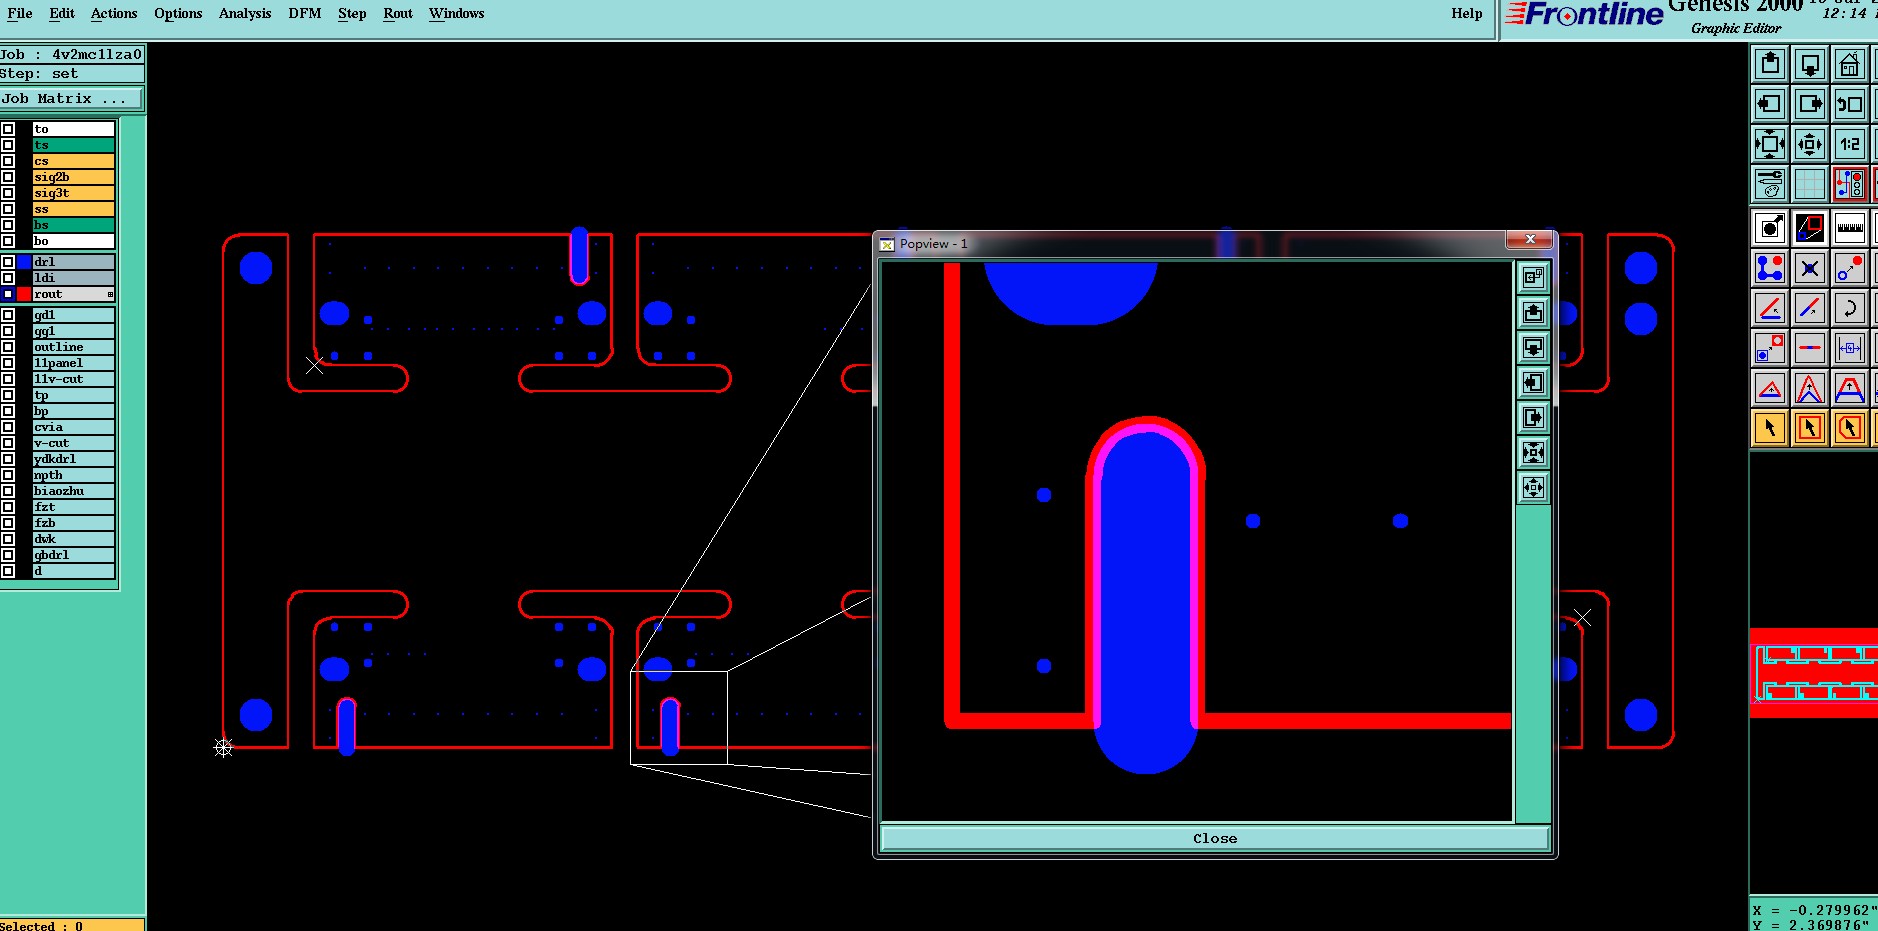Open the DFM menu
1878x931 pixels.
coord(305,13)
